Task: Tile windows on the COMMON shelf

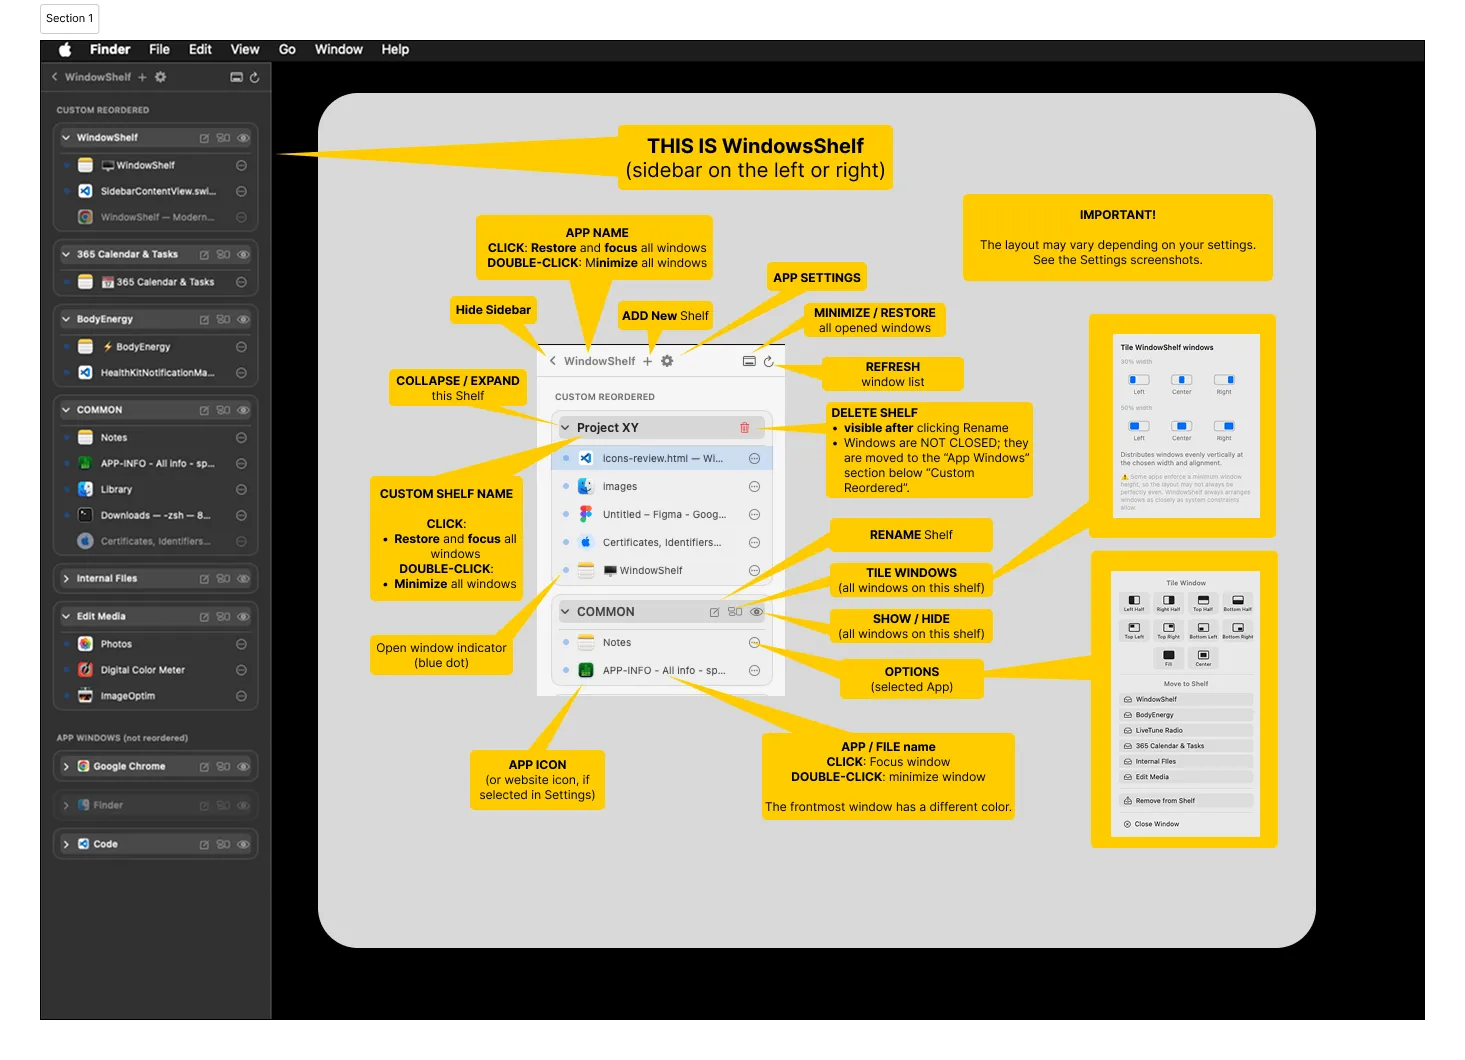Action: (x=223, y=410)
